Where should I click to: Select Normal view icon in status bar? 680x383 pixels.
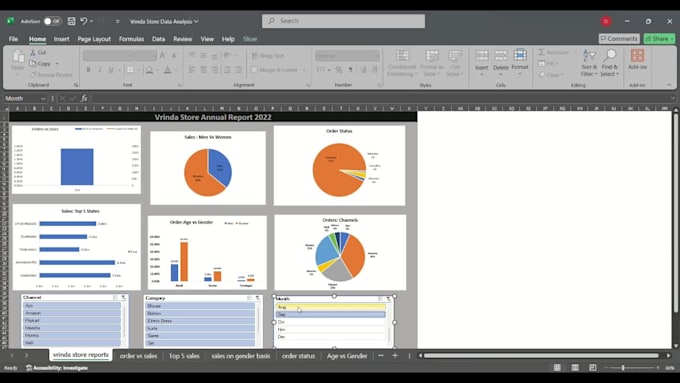click(x=557, y=368)
